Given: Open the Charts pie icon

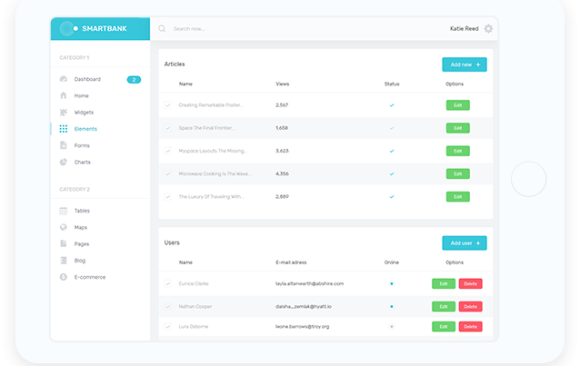Looking at the screenshot, I should click(x=63, y=162).
